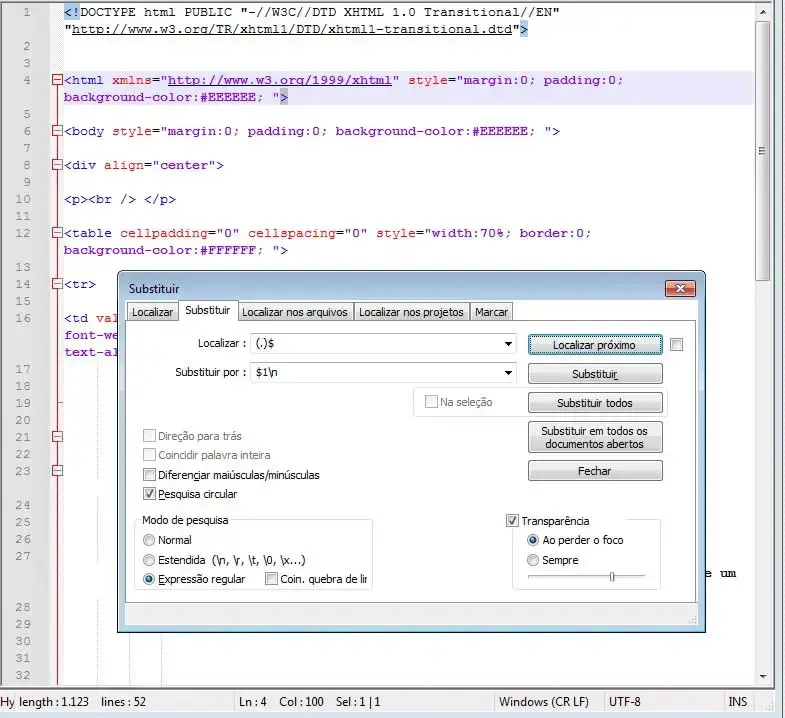Uncheck the Pesquisa circular option

[150, 494]
